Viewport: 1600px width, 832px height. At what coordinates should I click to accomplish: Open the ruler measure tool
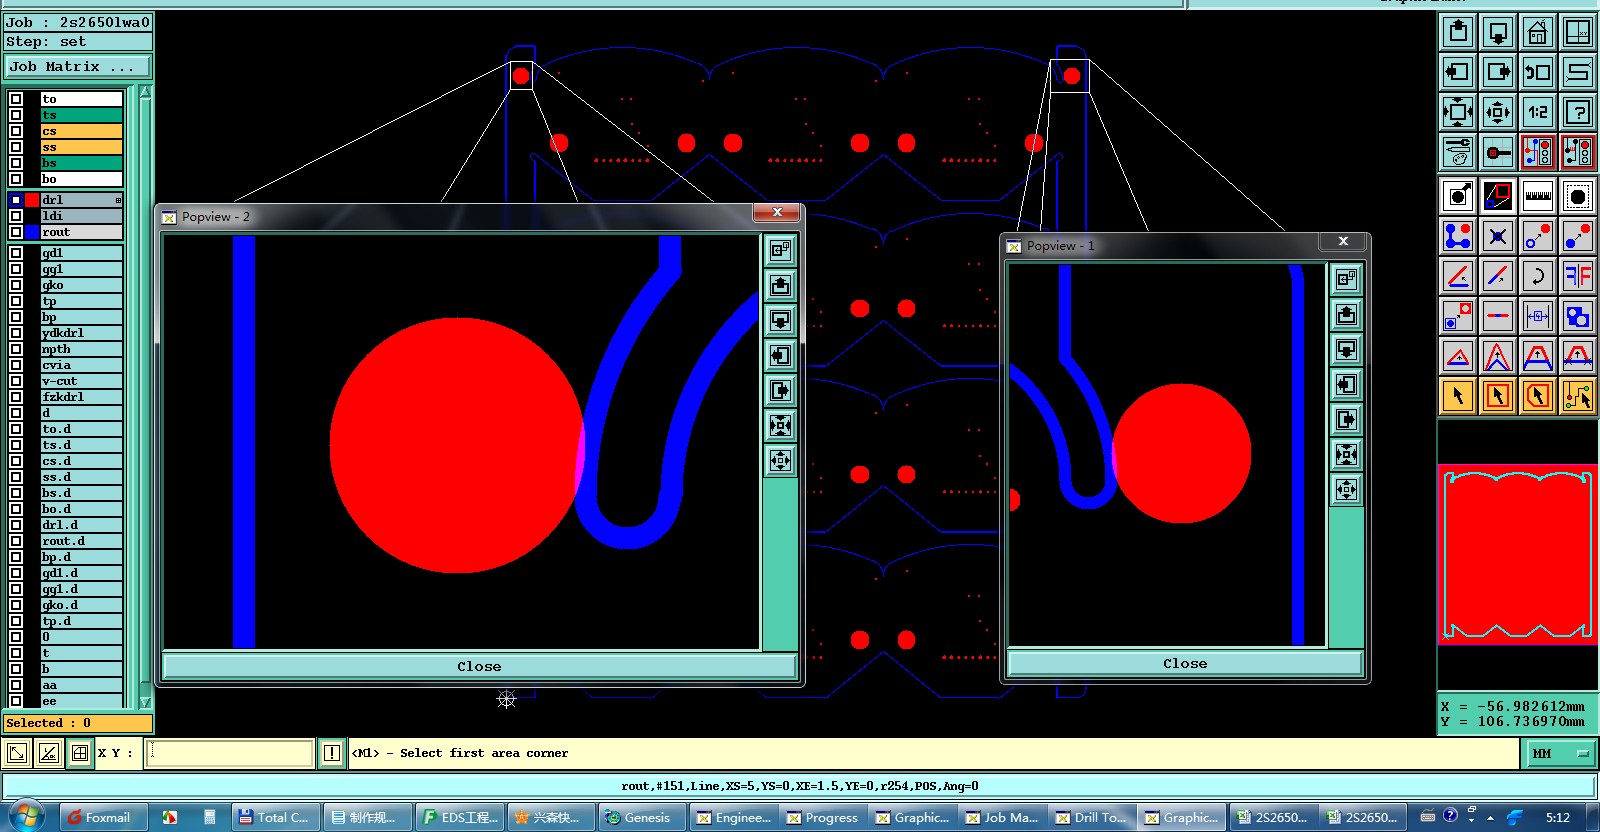click(1538, 196)
